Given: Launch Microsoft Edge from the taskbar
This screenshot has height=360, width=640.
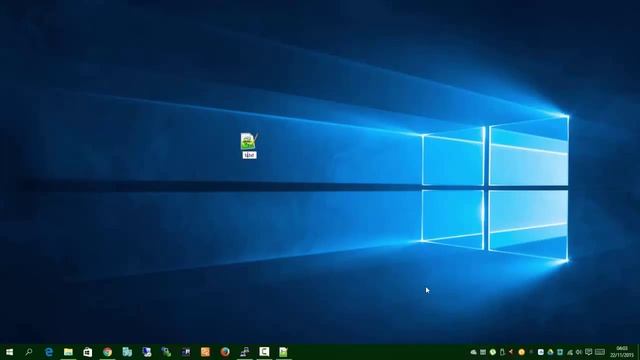Looking at the screenshot, I should 49,352.
